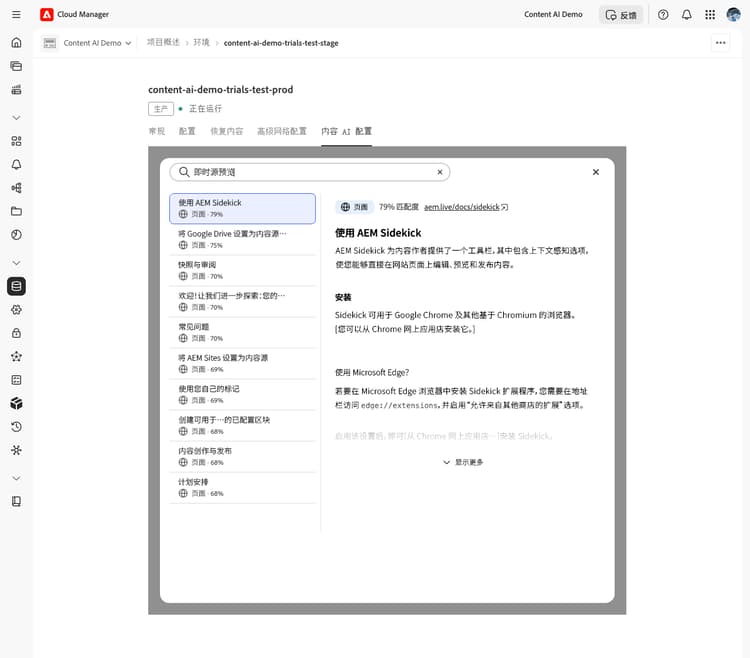Switch to the 配置 tab
Image resolution: width=750 pixels, height=658 pixels.
pyautogui.click(x=187, y=132)
